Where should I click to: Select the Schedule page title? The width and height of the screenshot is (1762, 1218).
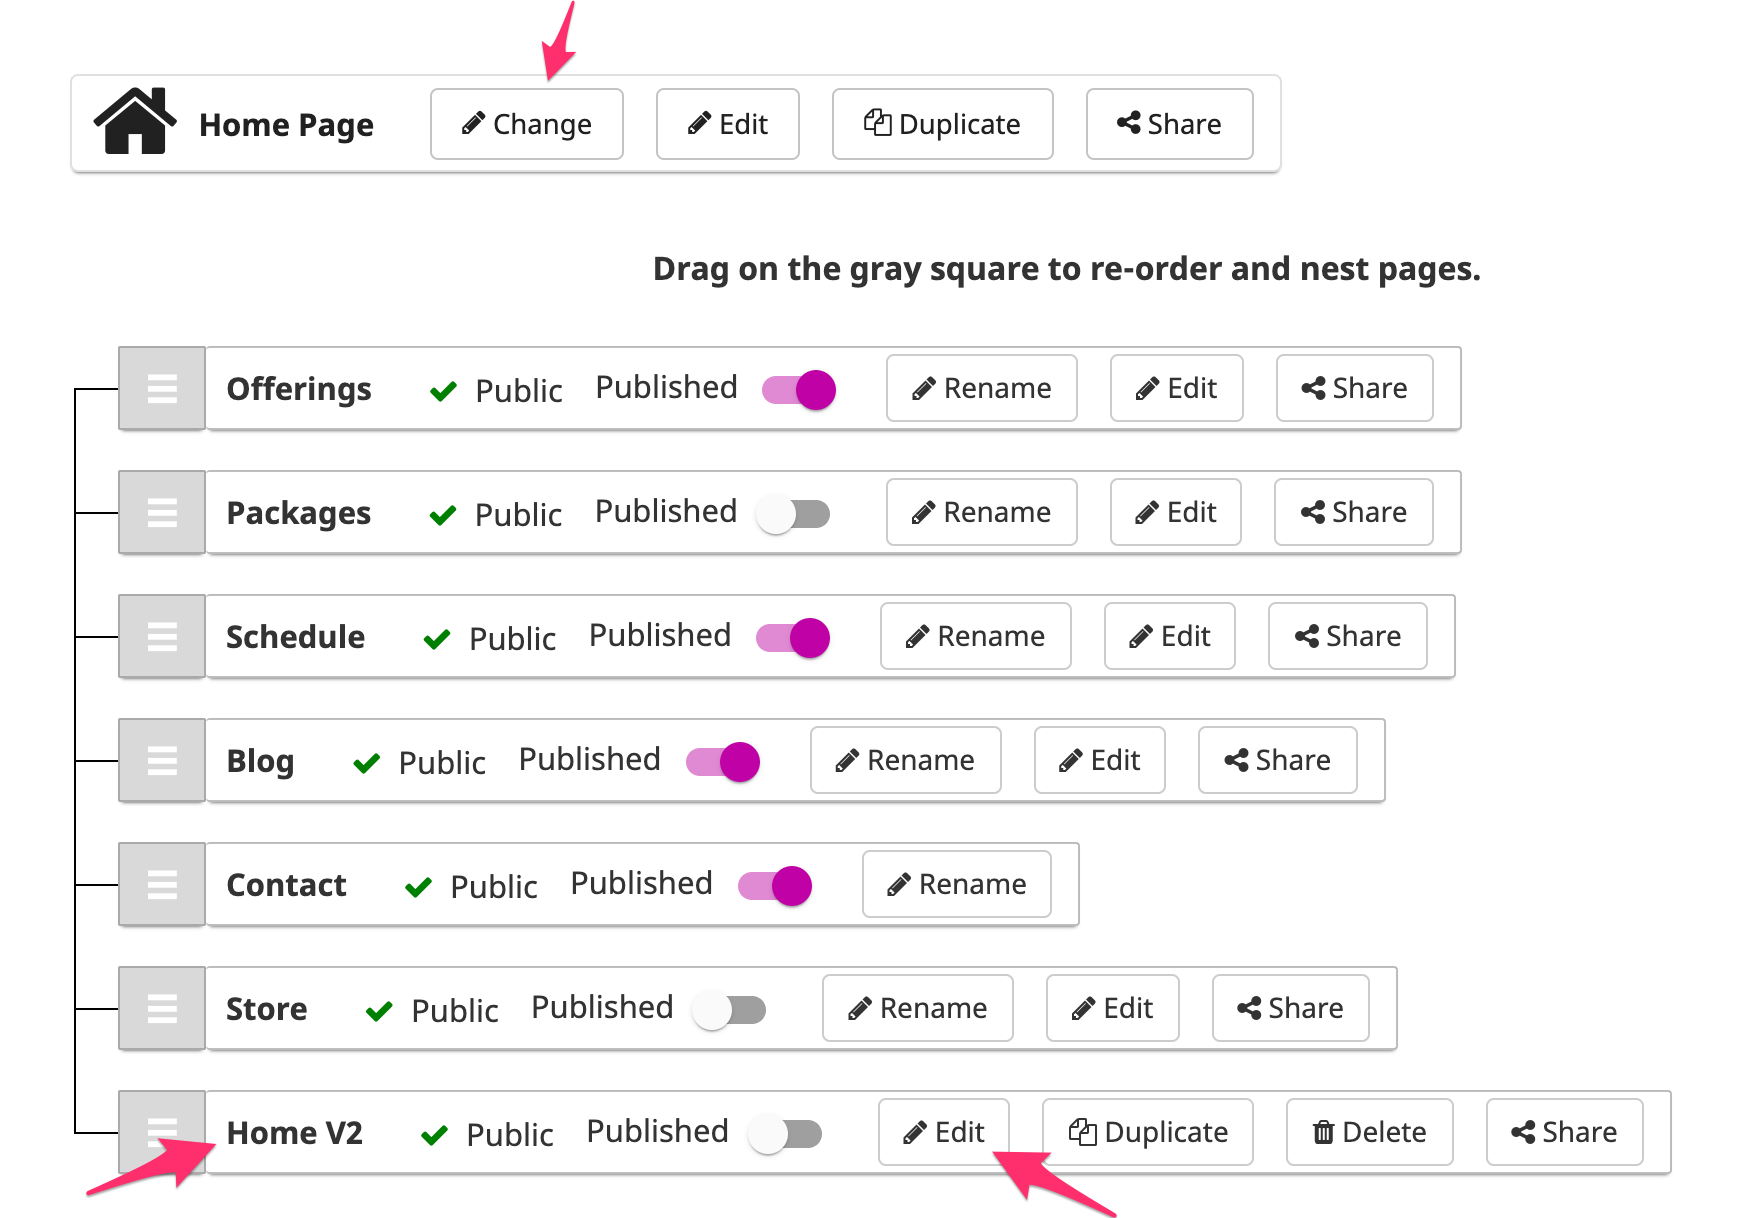tap(296, 637)
